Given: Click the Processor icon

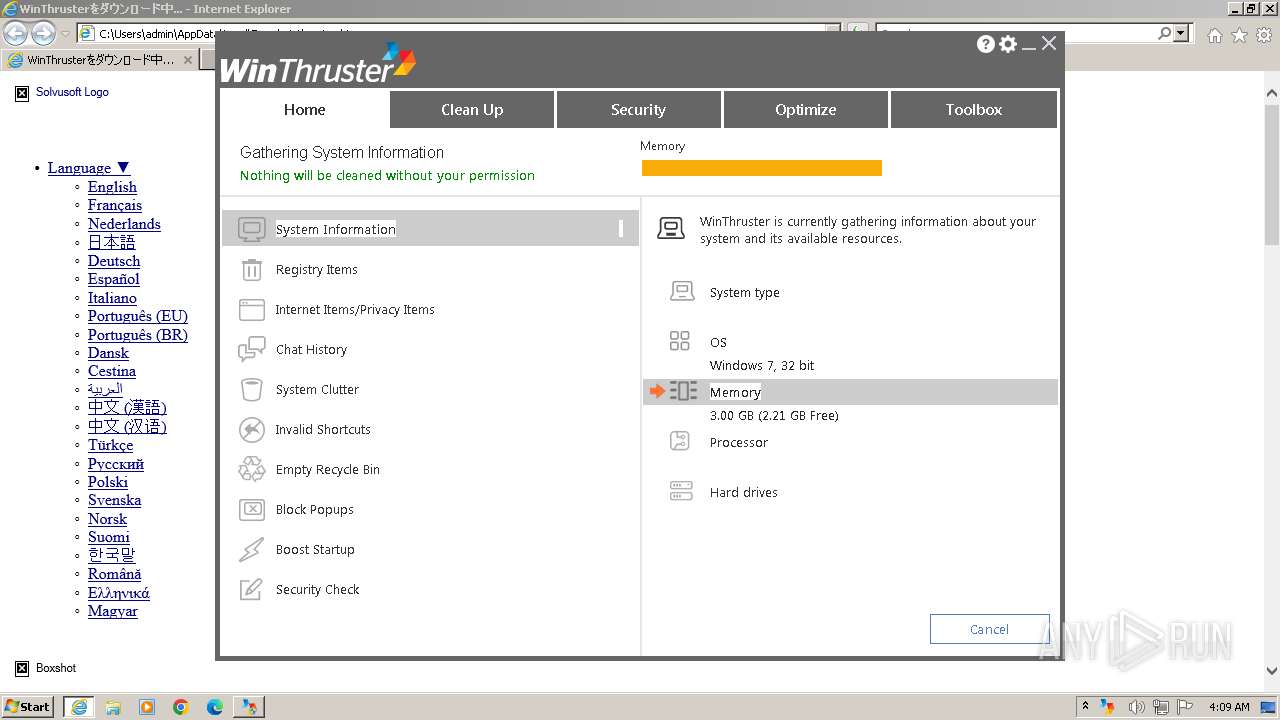Looking at the screenshot, I should (680, 441).
